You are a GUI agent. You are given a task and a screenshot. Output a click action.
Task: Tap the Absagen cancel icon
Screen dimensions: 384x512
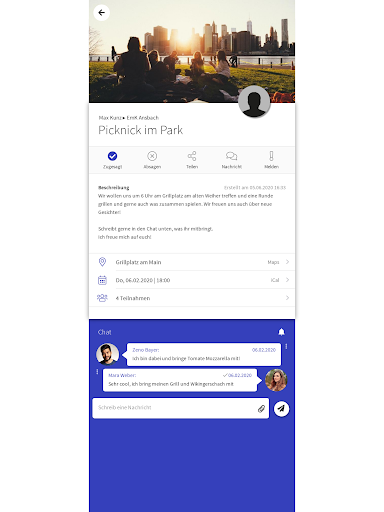click(x=152, y=156)
